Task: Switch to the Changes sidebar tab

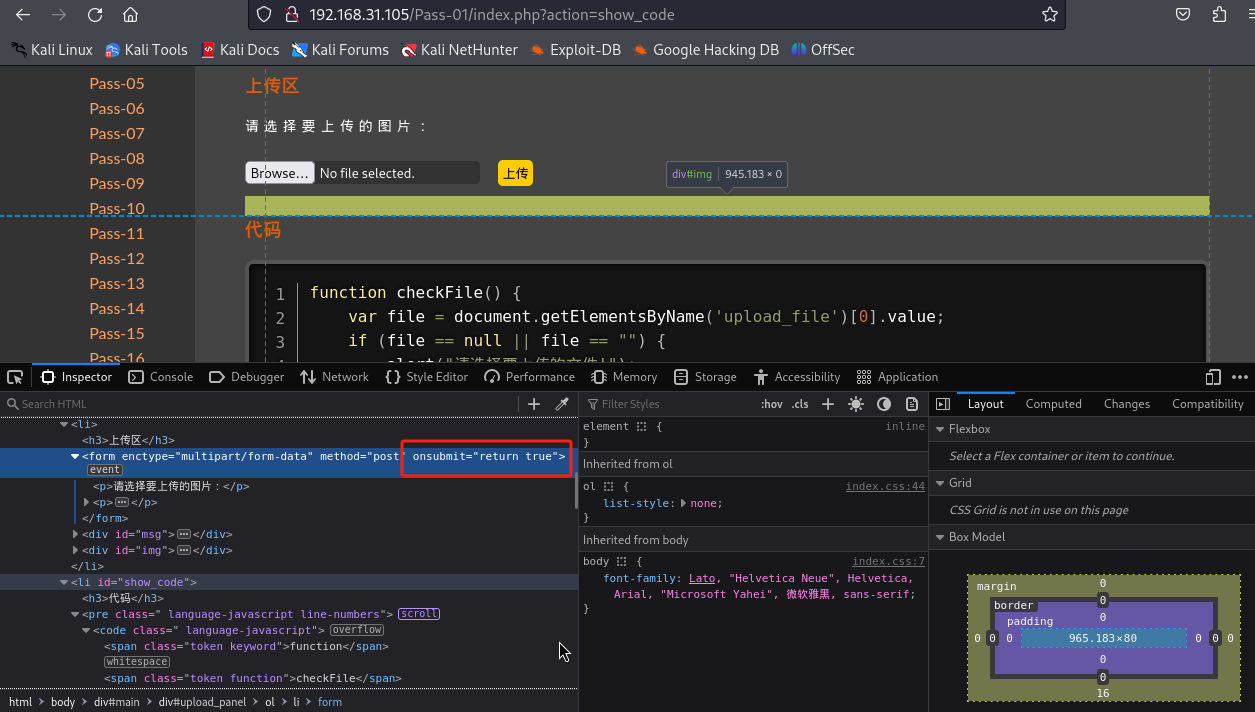Action: click(1127, 404)
